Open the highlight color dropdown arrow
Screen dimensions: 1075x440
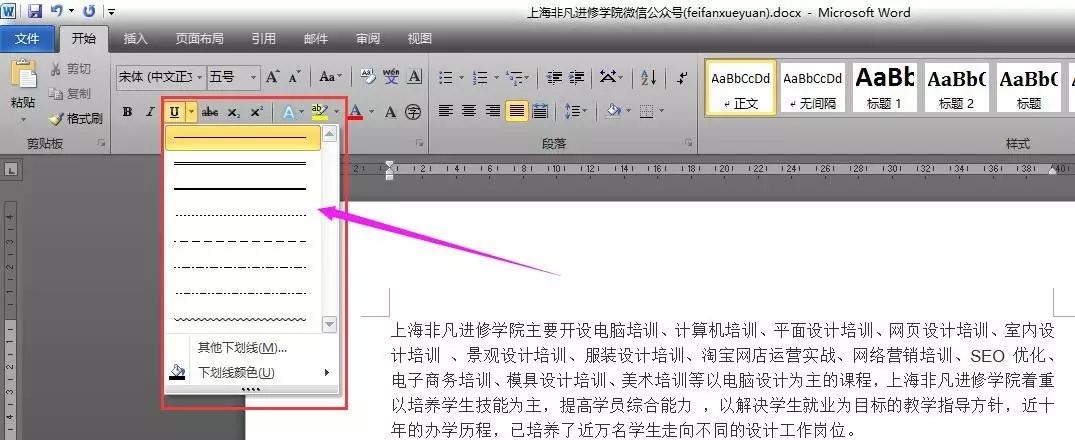tap(337, 112)
